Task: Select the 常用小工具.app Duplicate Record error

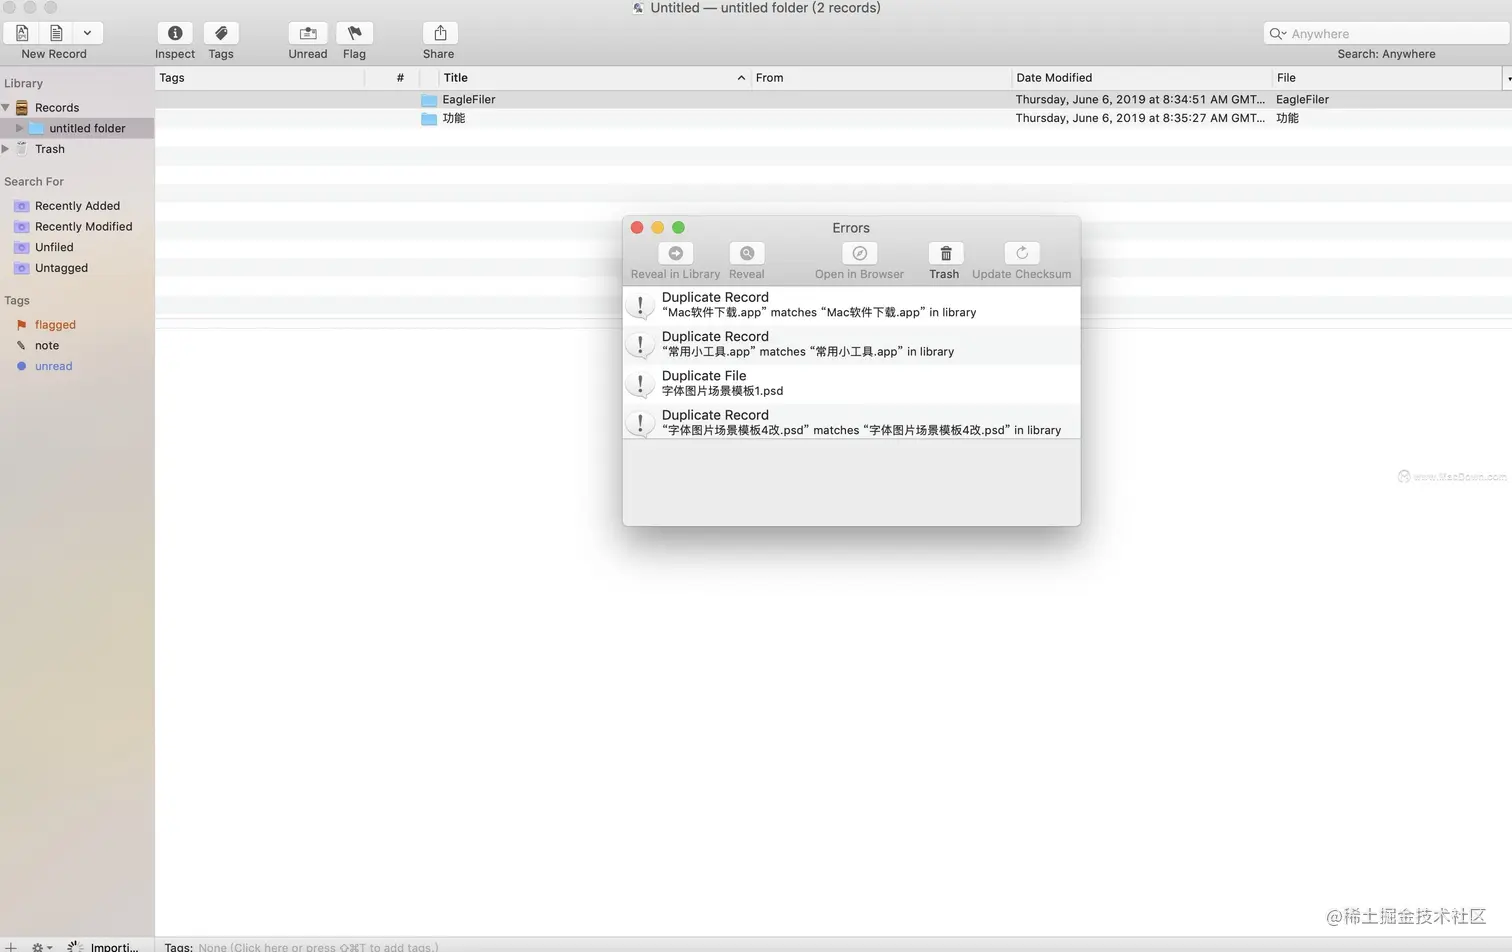Action: (851, 344)
